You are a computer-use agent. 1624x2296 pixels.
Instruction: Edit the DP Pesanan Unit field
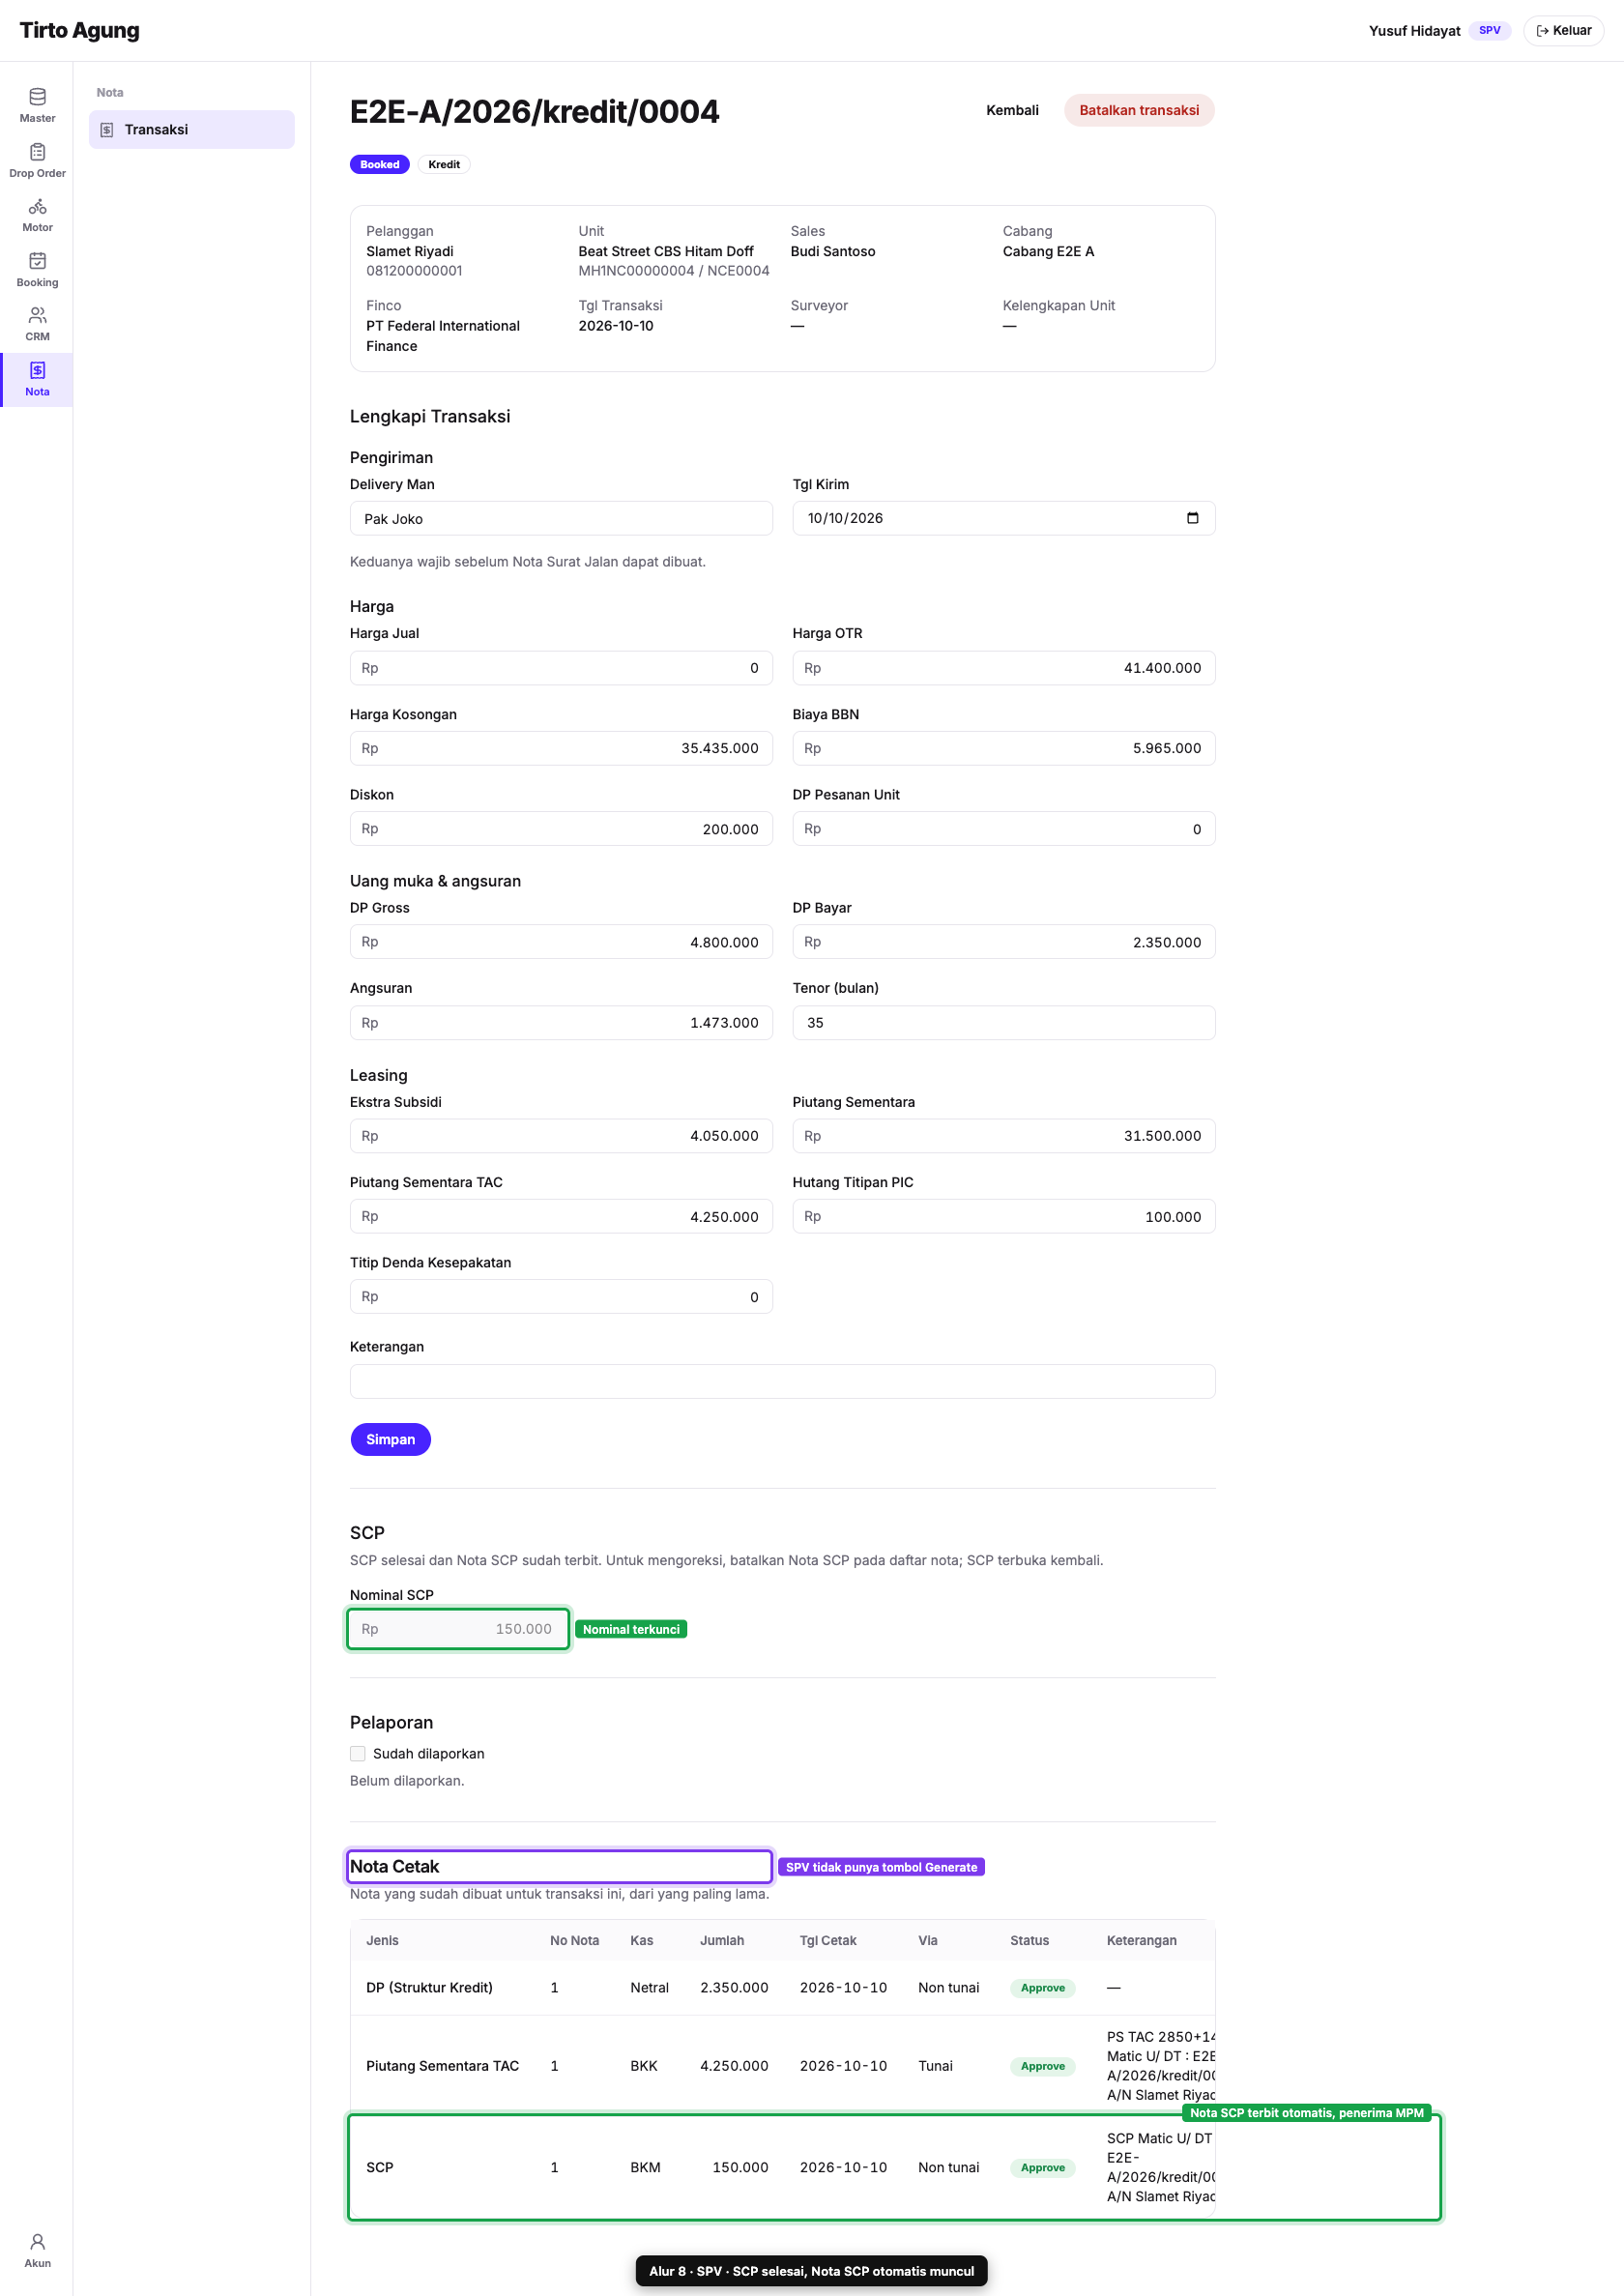click(1004, 828)
